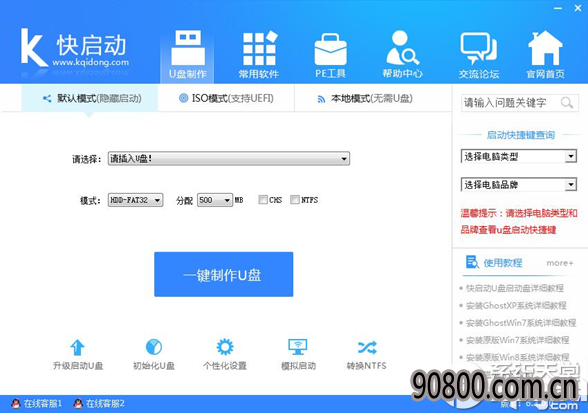The height and width of the screenshot is (413, 588).
Task: Open the PE工具 briefcase icon
Action: tap(330, 49)
